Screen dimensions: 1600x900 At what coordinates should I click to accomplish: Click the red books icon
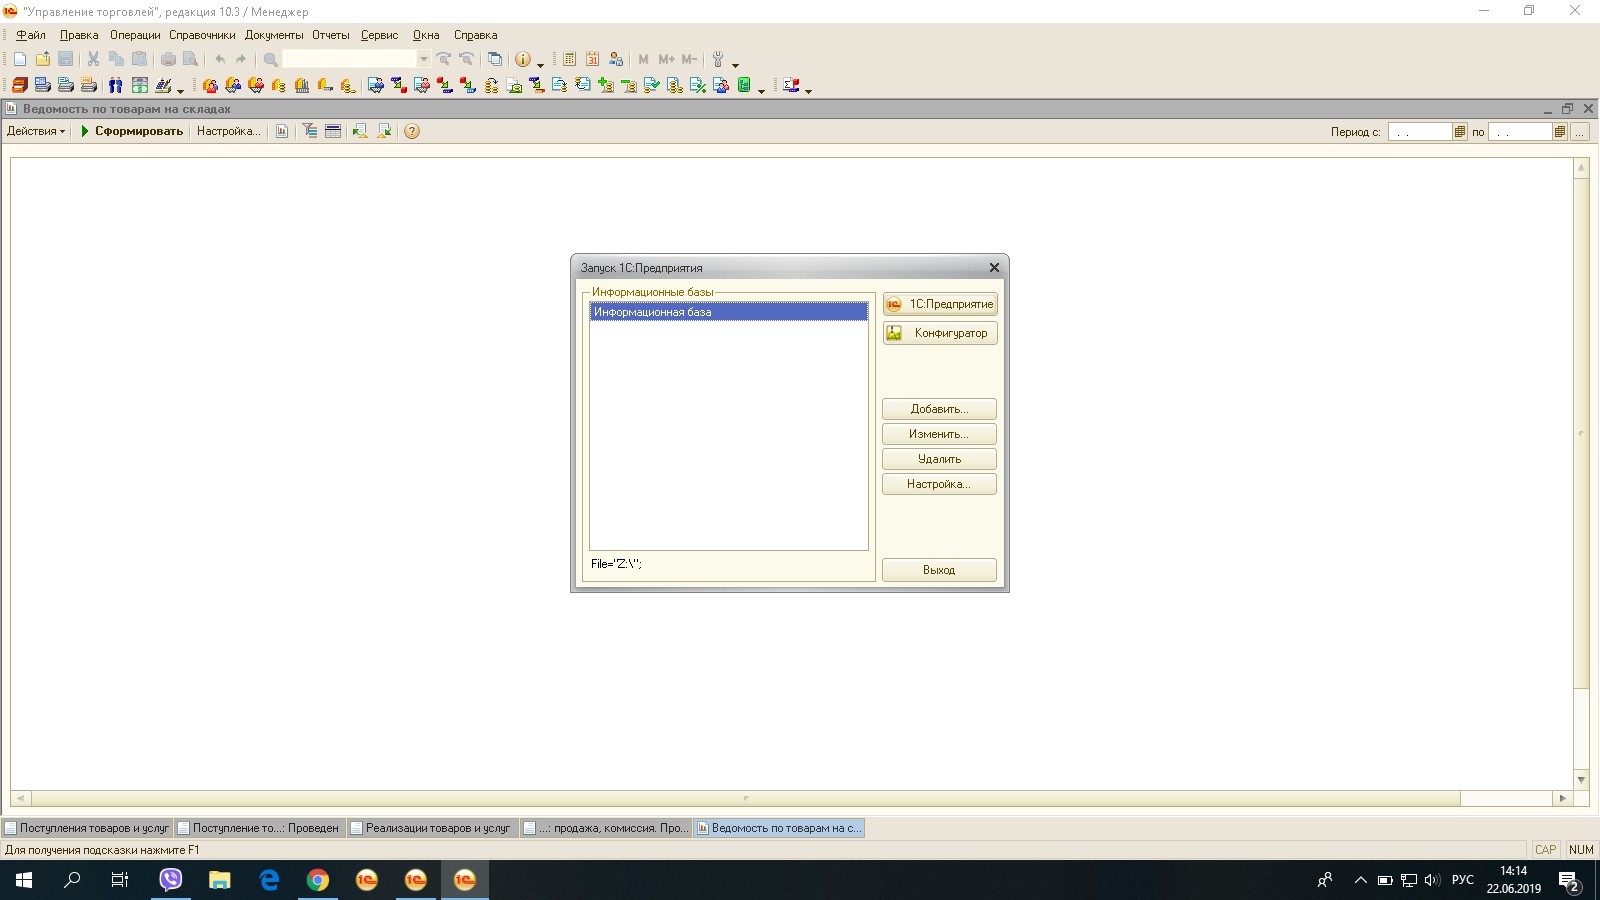(x=20, y=85)
